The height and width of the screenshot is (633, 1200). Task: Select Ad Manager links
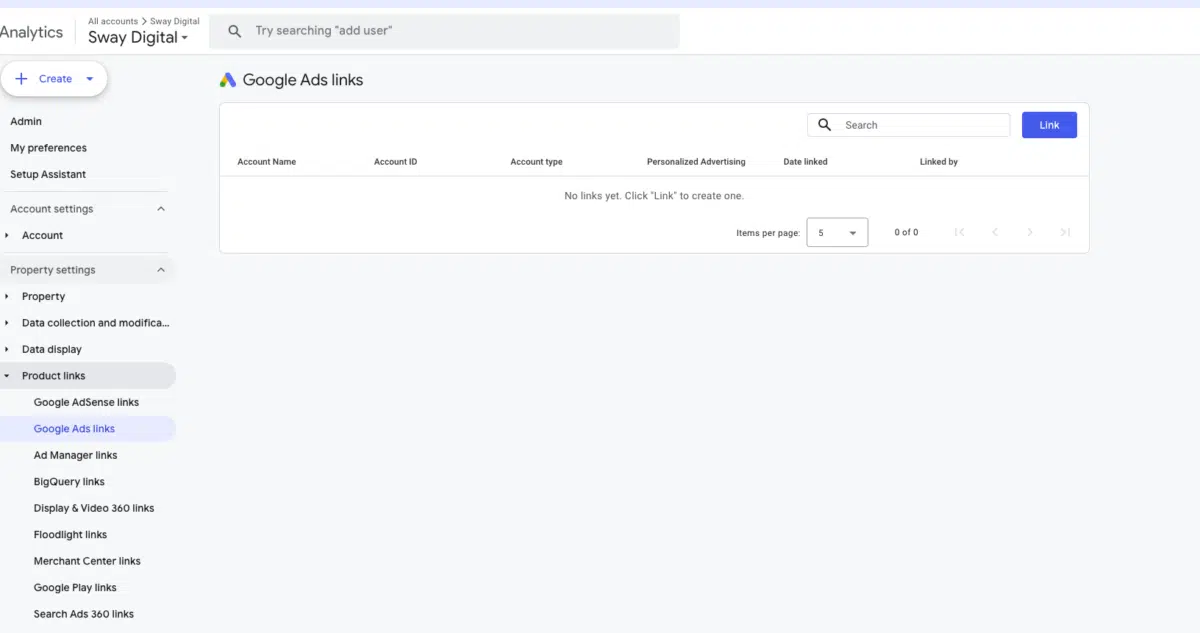(75, 455)
